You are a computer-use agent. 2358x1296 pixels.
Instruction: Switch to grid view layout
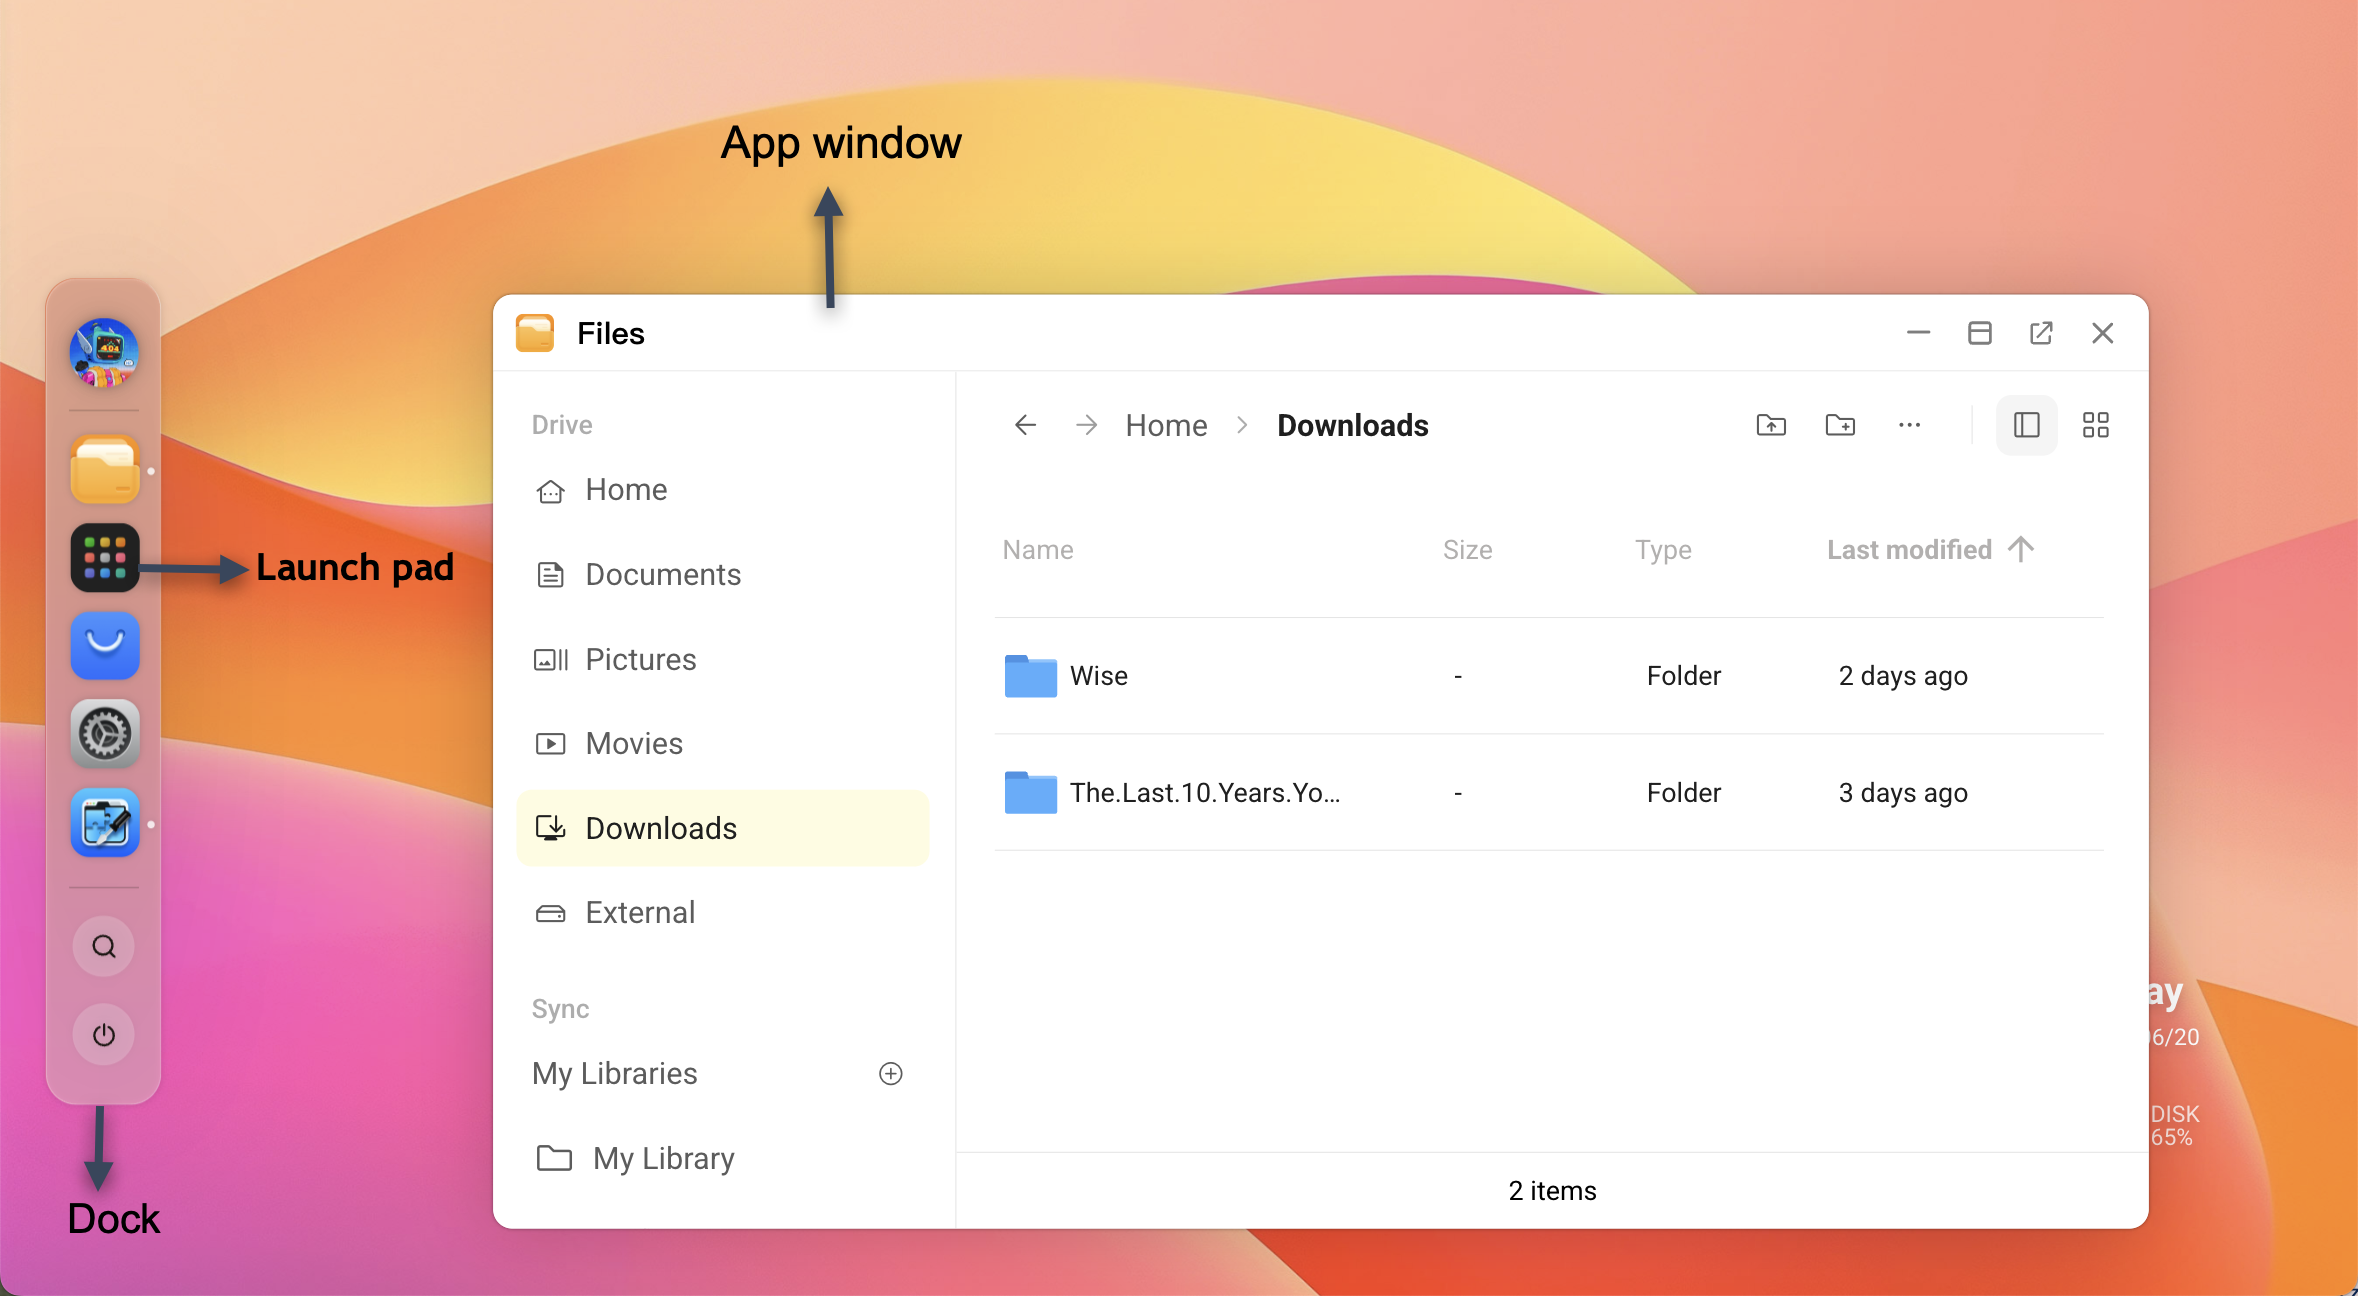pos(2096,425)
